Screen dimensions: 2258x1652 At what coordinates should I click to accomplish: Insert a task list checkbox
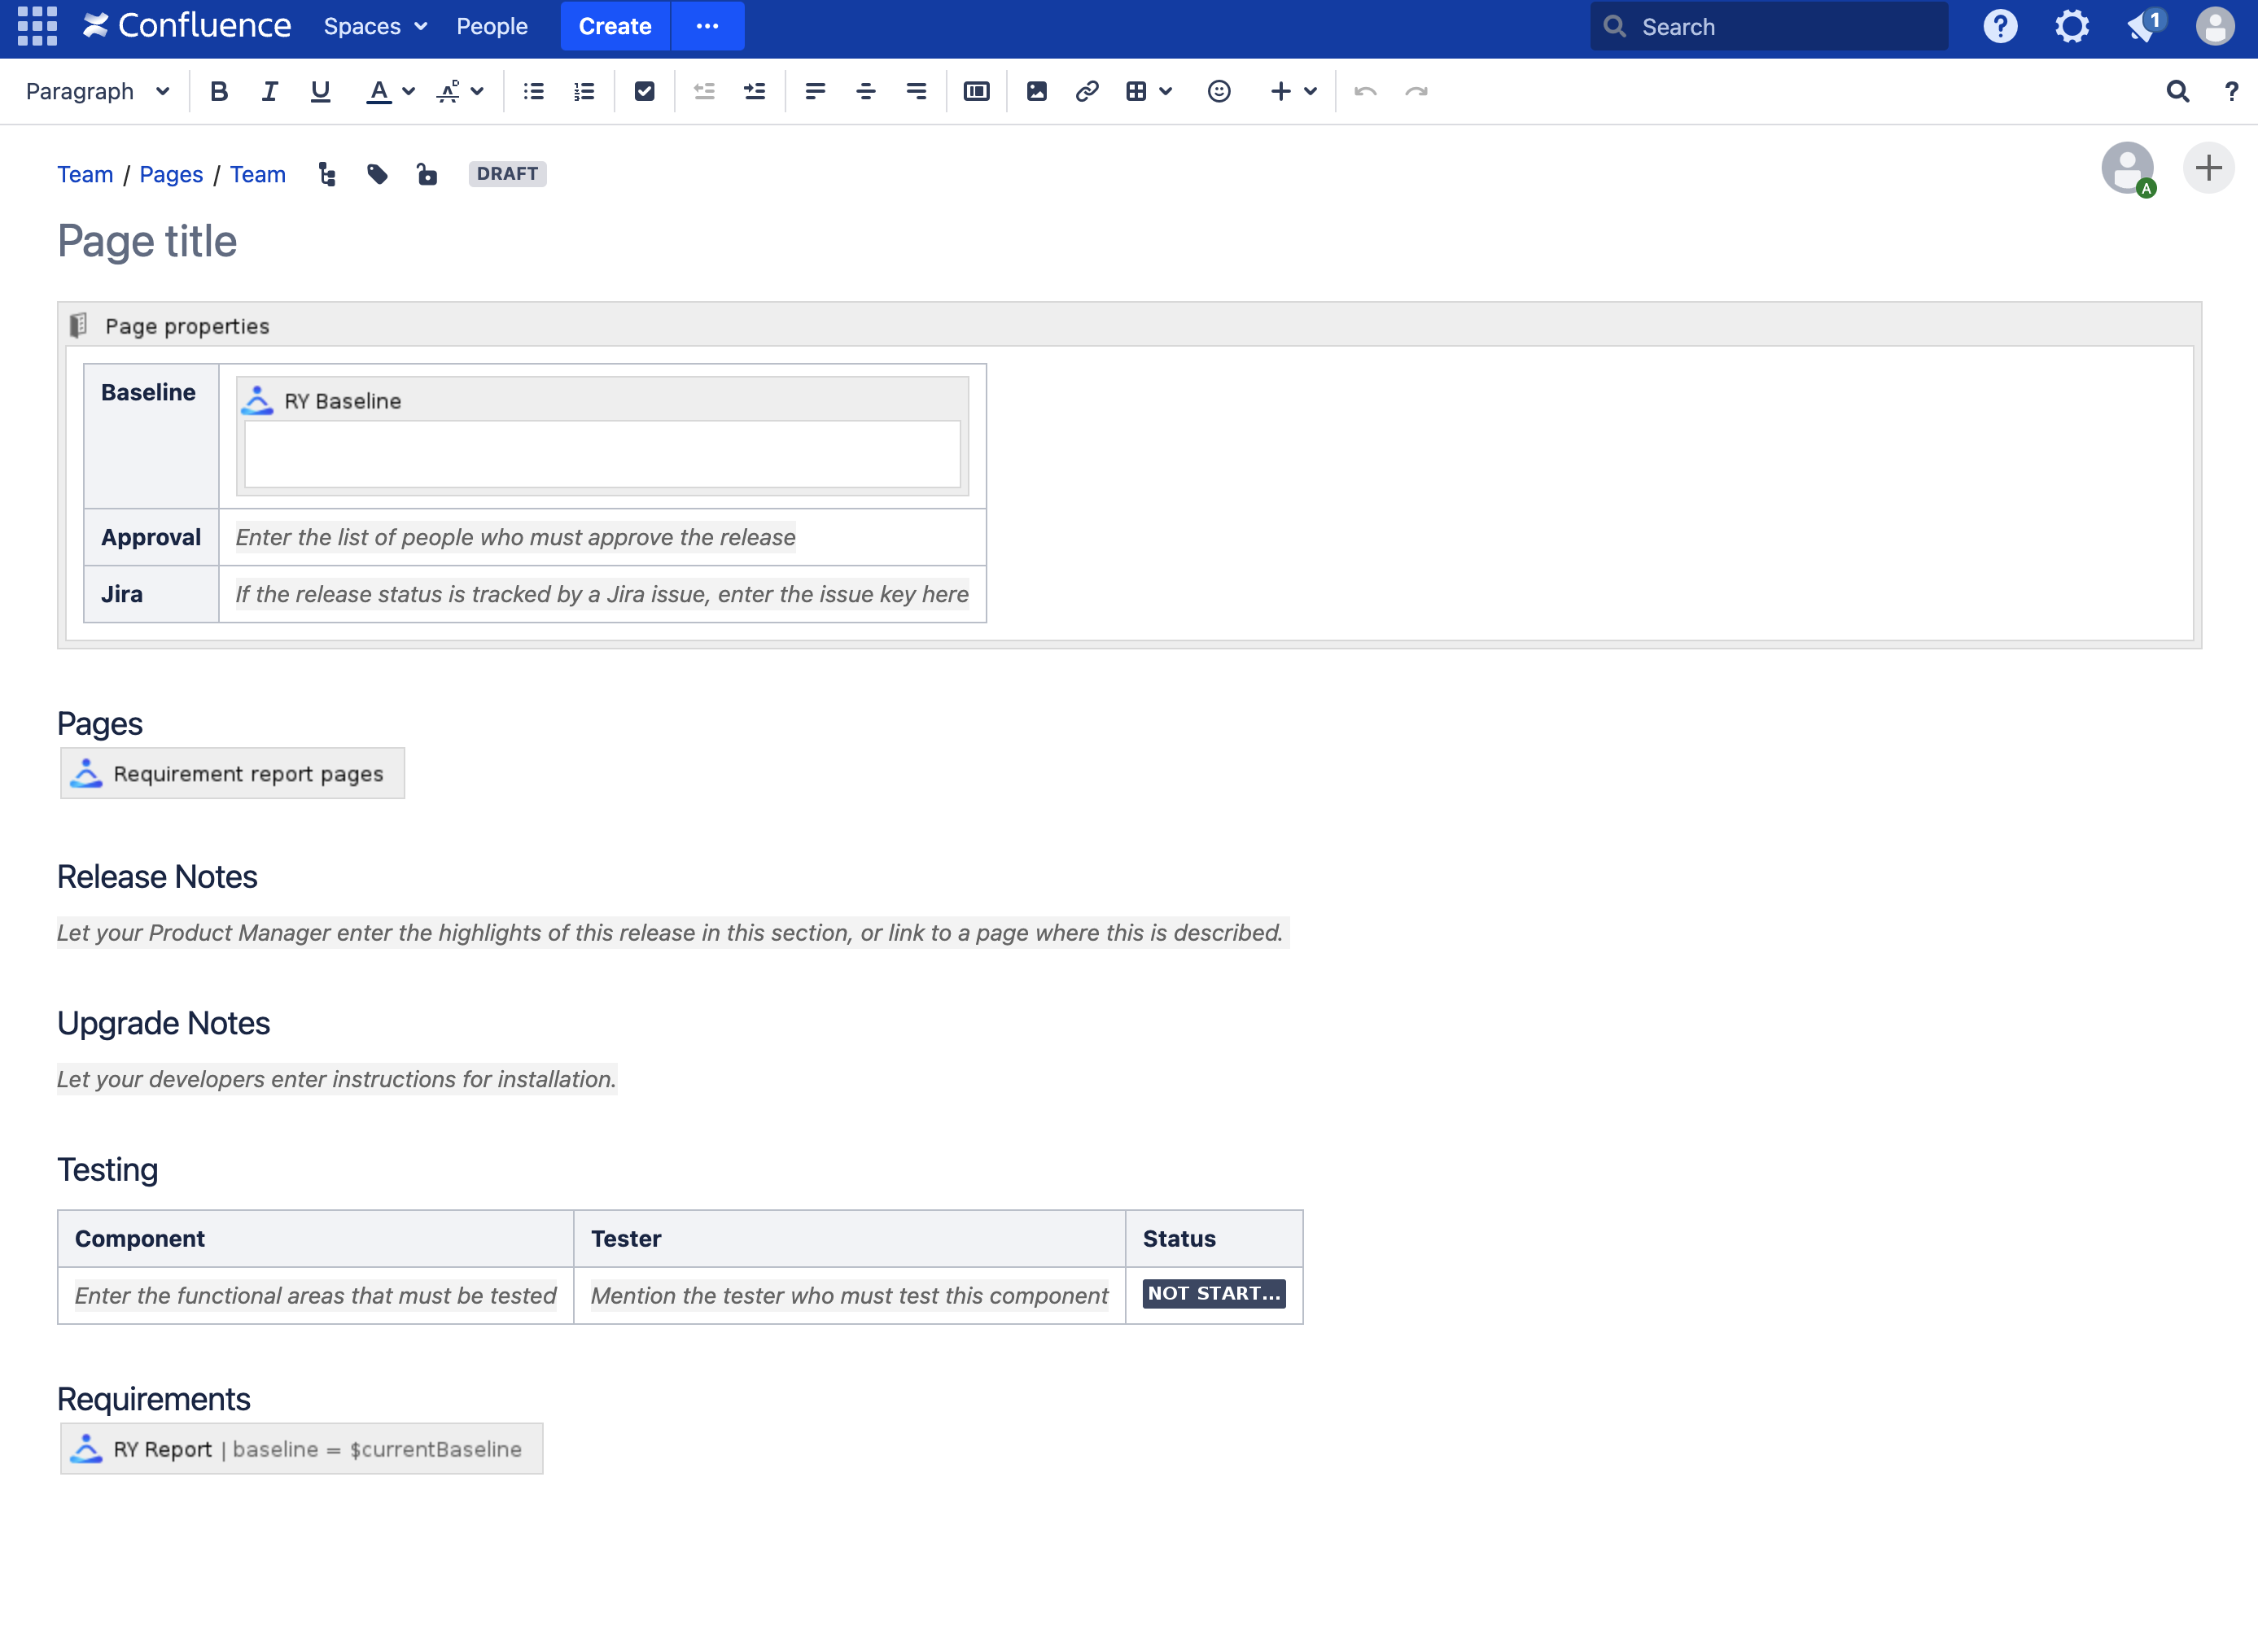(644, 91)
